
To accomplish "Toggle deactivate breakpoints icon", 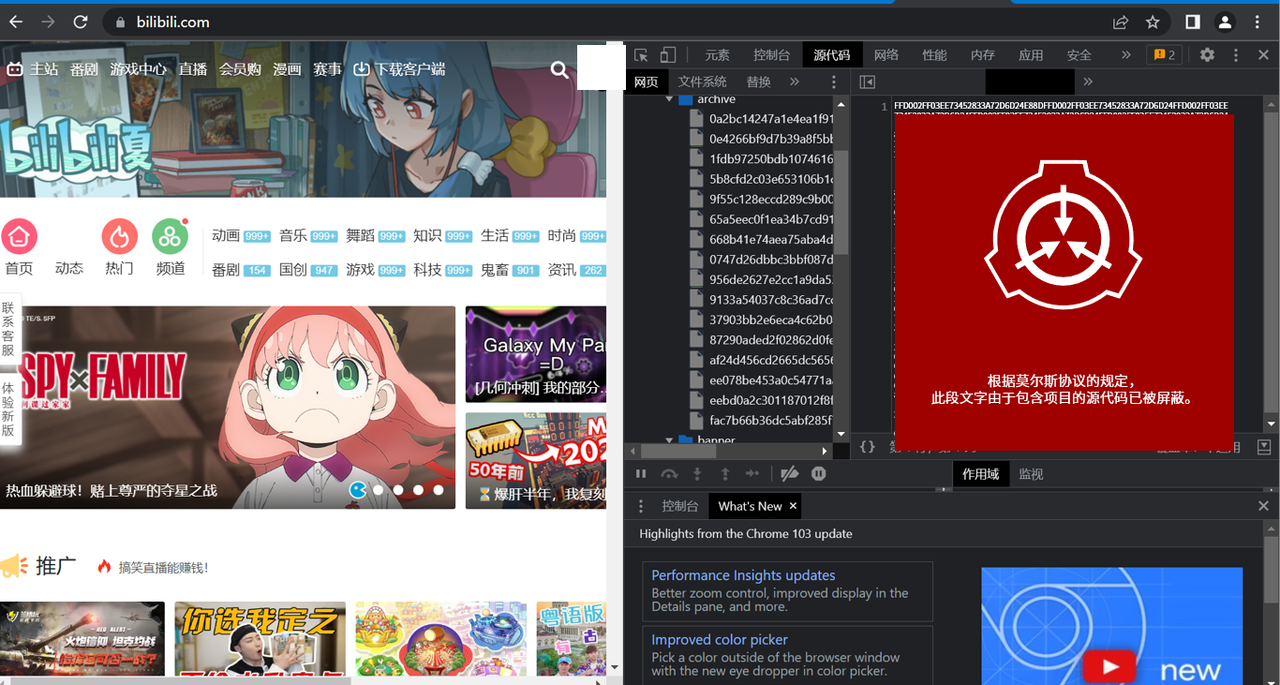I will click(x=790, y=474).
